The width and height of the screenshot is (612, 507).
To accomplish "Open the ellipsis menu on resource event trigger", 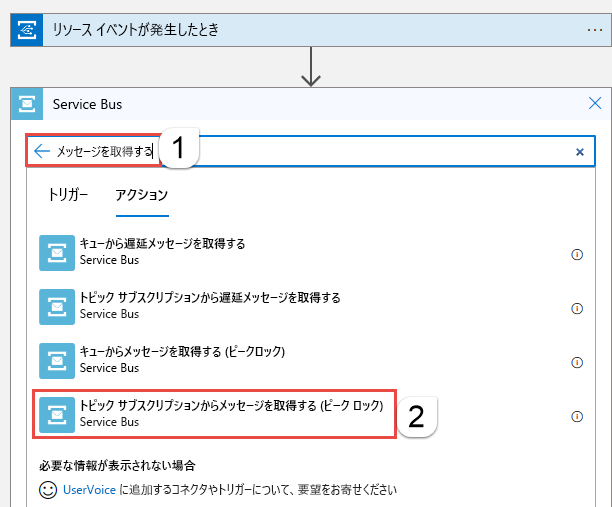I will click(x=594, y=30).
